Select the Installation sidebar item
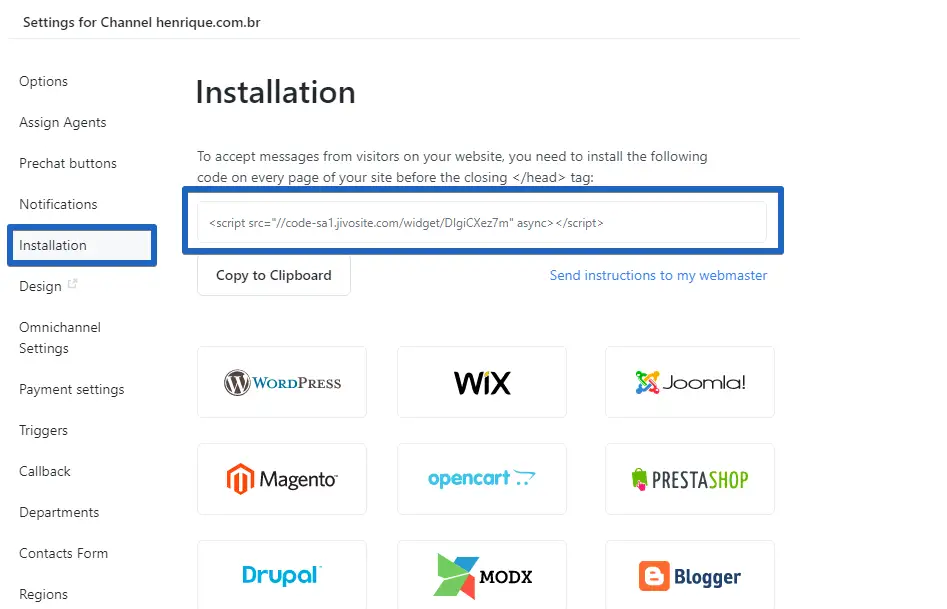 (x=82, y=245)
